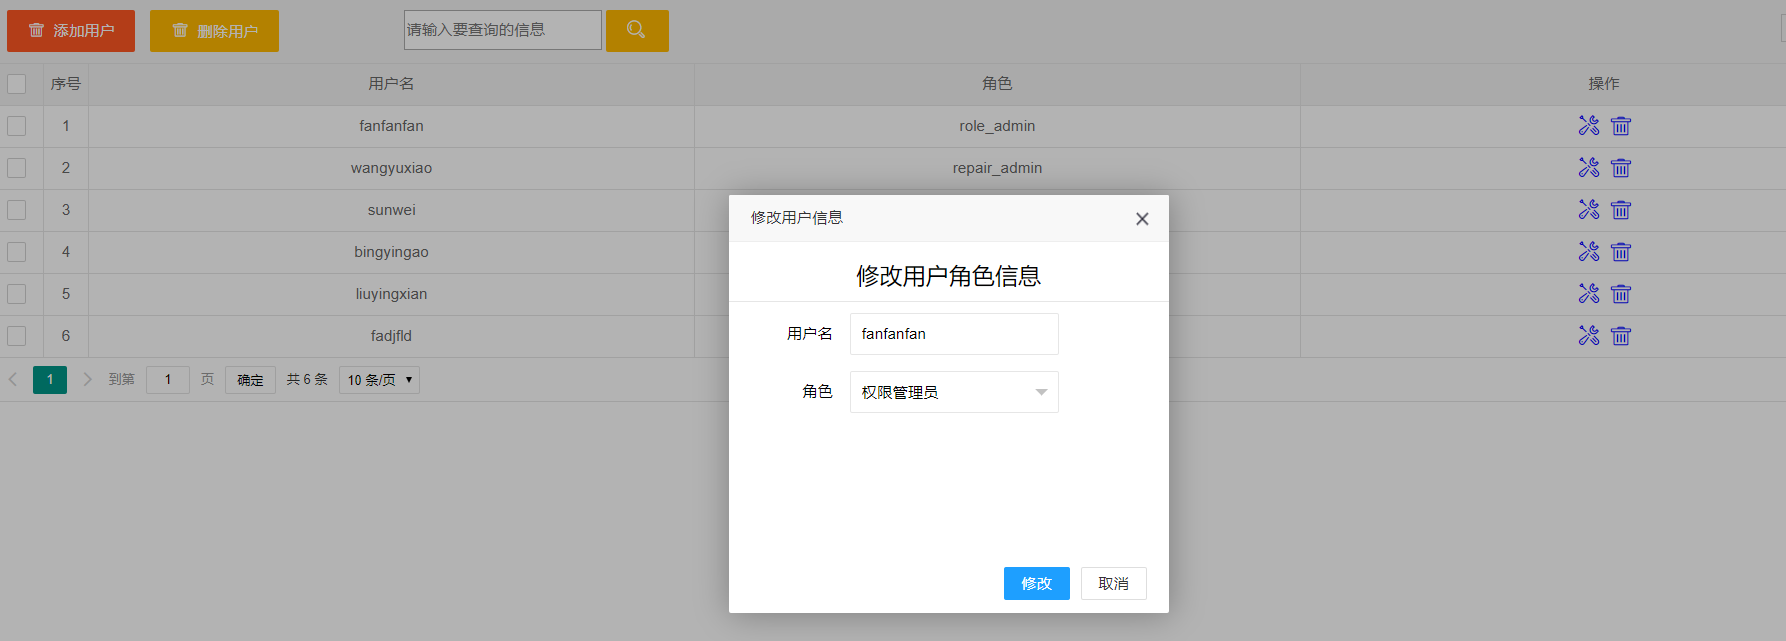Click the 修改用户角色信息 dialog heading

click(948, 276)
